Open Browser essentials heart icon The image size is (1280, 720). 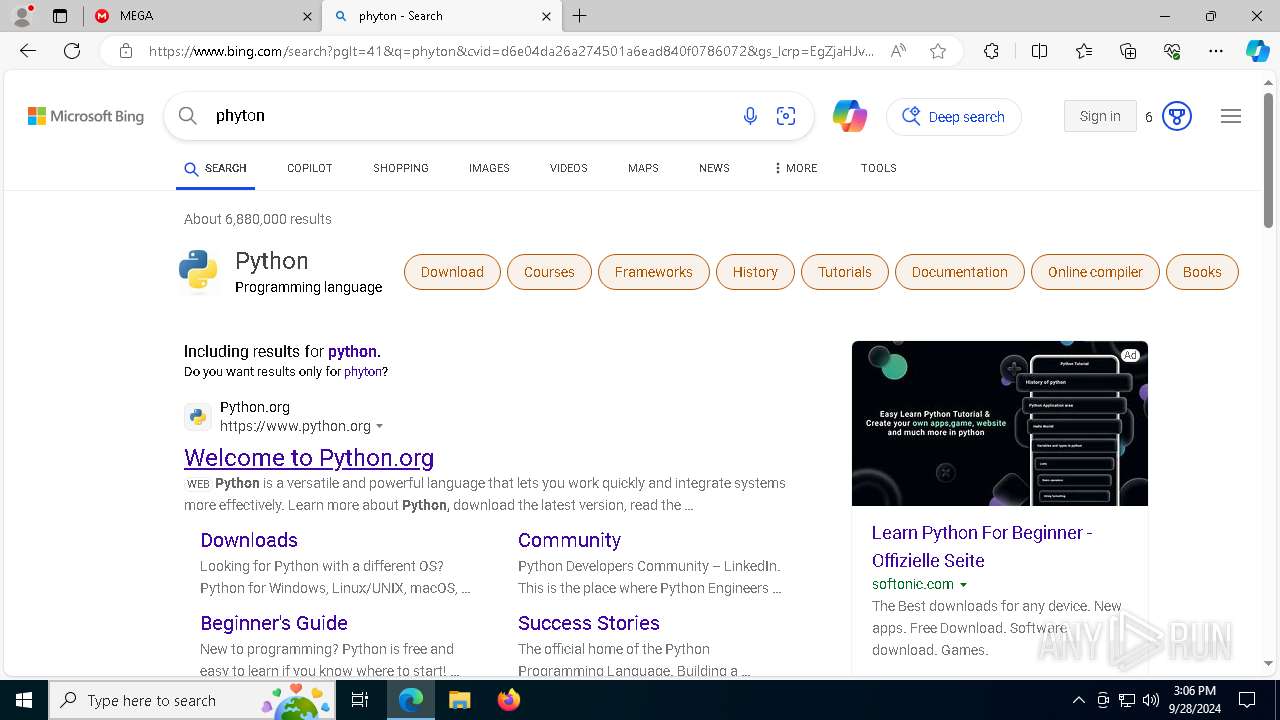(x=1172, y=51)
